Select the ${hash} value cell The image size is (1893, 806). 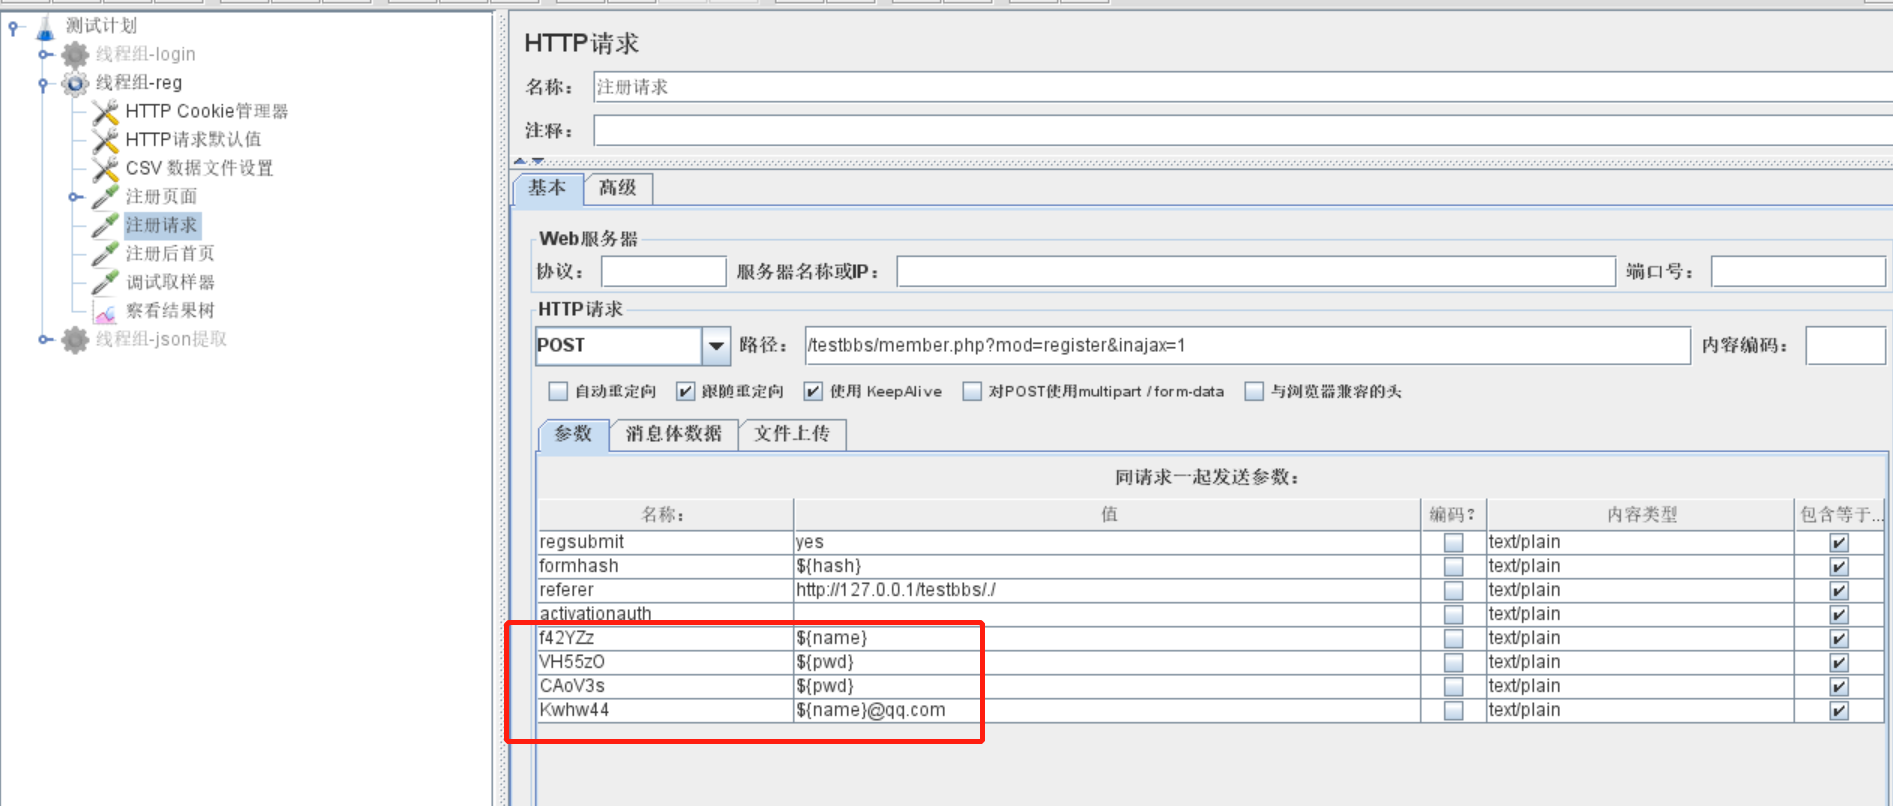1107,566
